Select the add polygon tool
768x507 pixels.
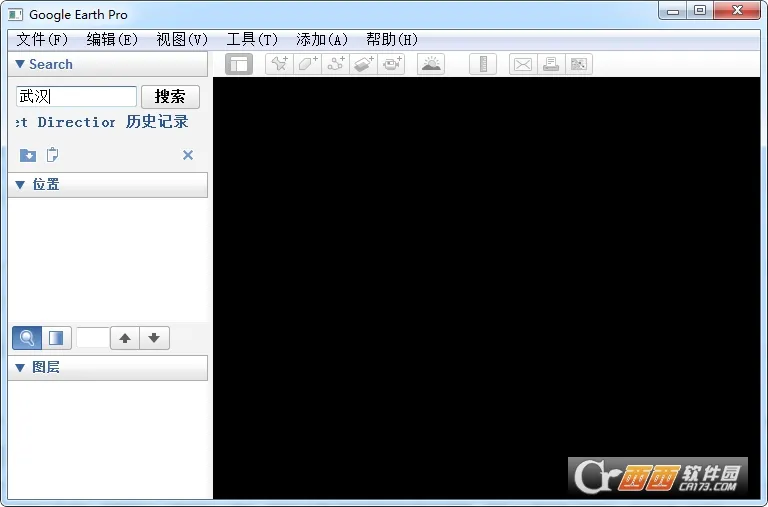pyautogui.click(x=308, y=64)
